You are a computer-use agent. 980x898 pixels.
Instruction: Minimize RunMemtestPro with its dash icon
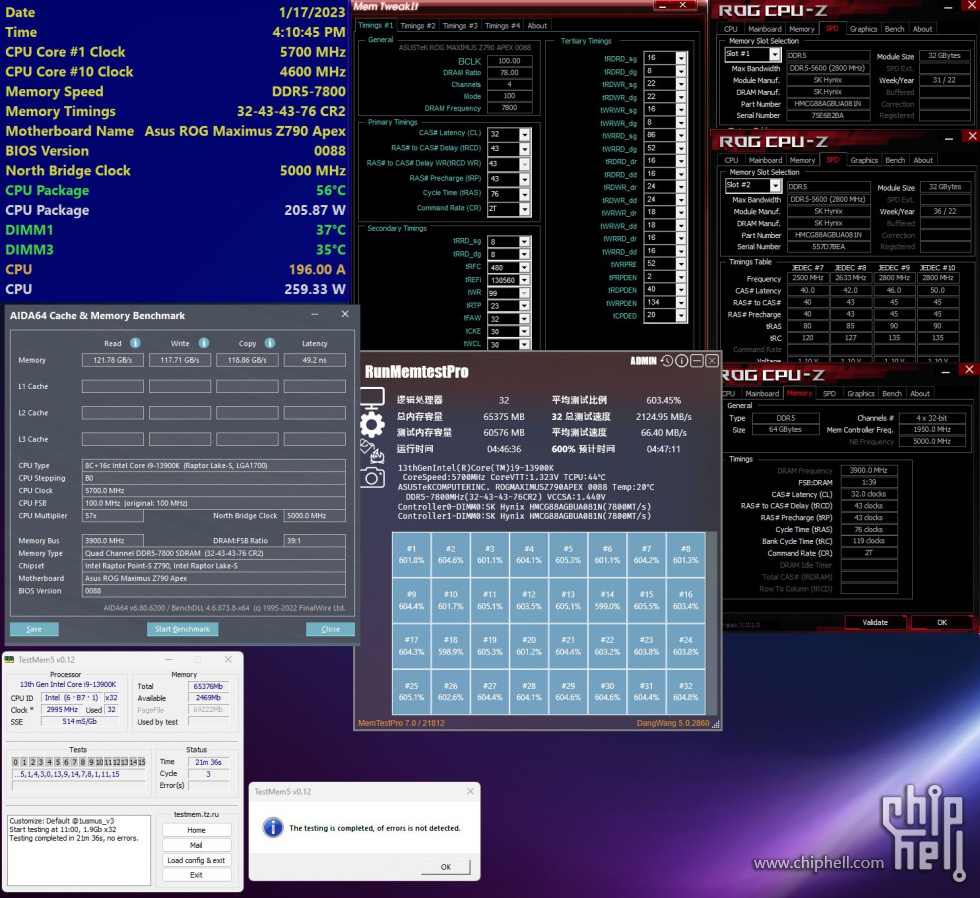(x=696, y=361)
